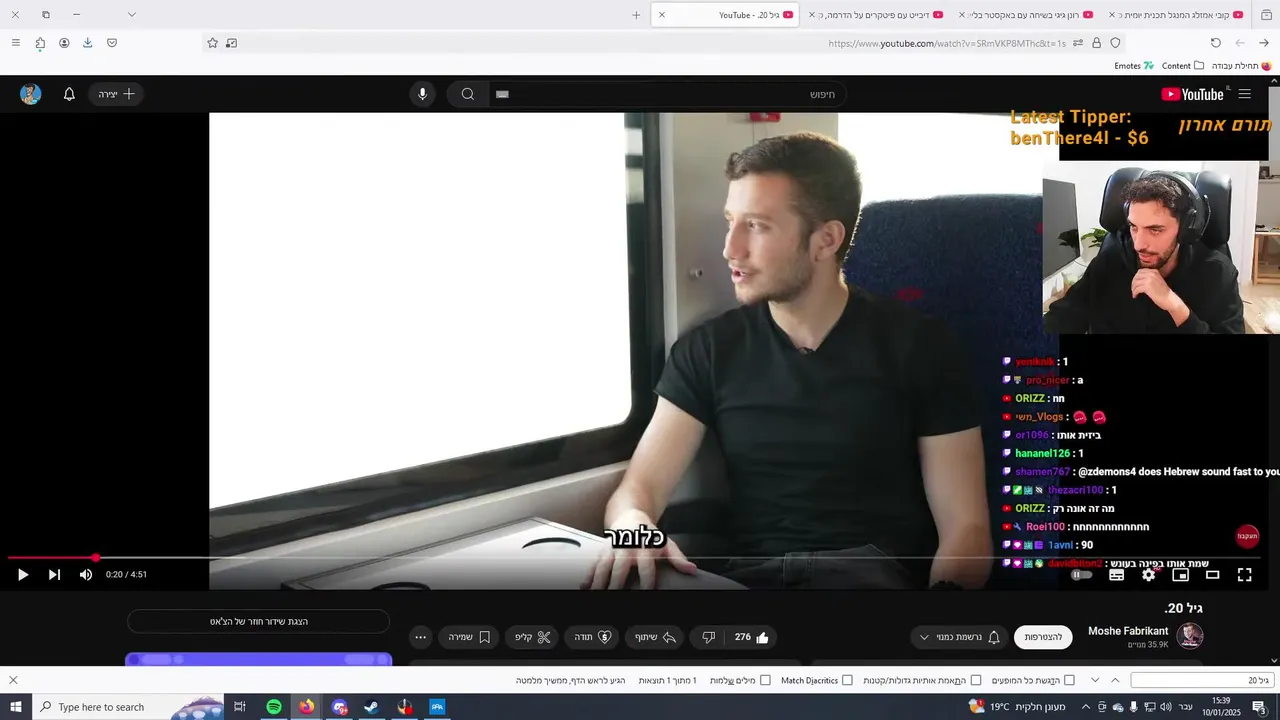
Task: Click the find bar text field
Action: click(x=1201, y=680)
